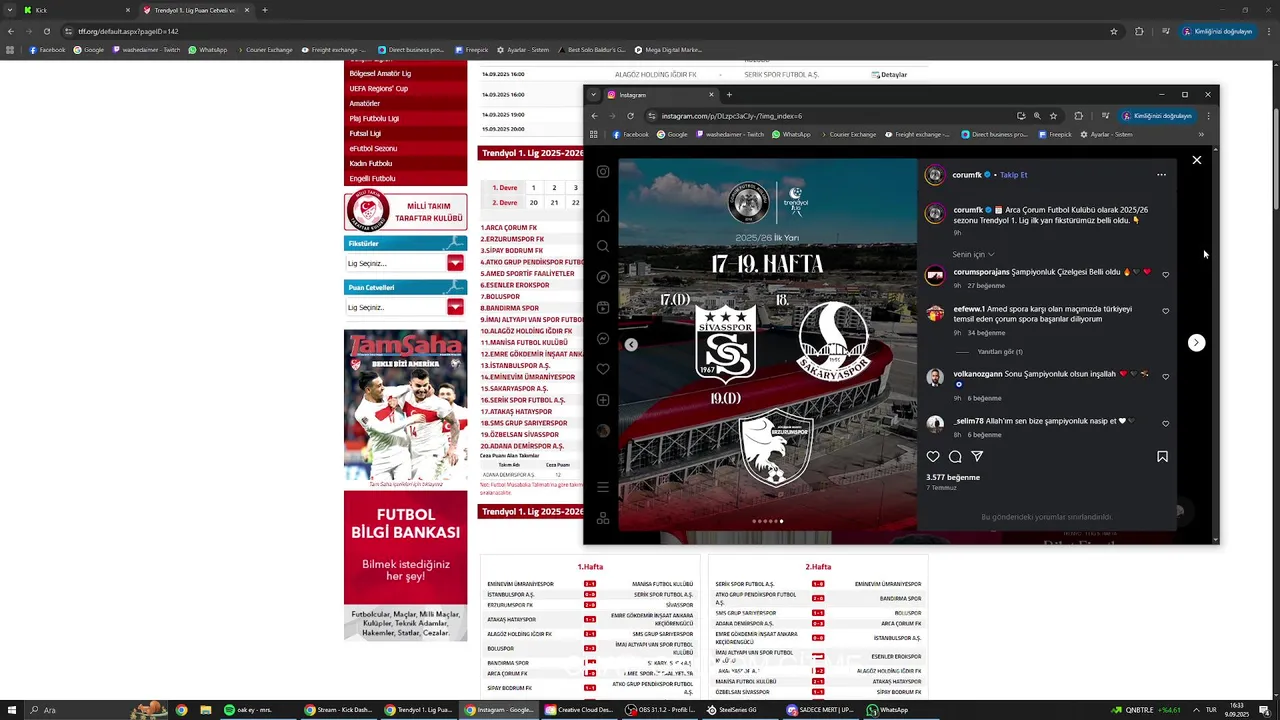Open Messenger icon in Instagram sidebar
The image size is (1280, 720).
pyautogui.click(x=603, y=339)
